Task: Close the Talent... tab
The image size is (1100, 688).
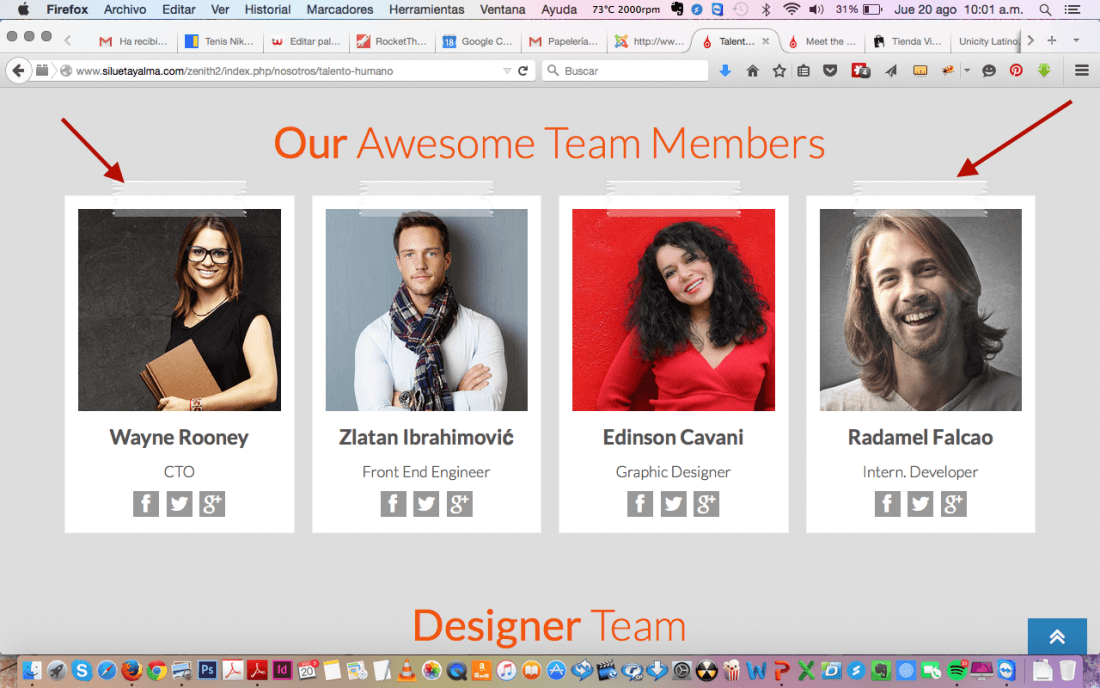Action: 765,41
